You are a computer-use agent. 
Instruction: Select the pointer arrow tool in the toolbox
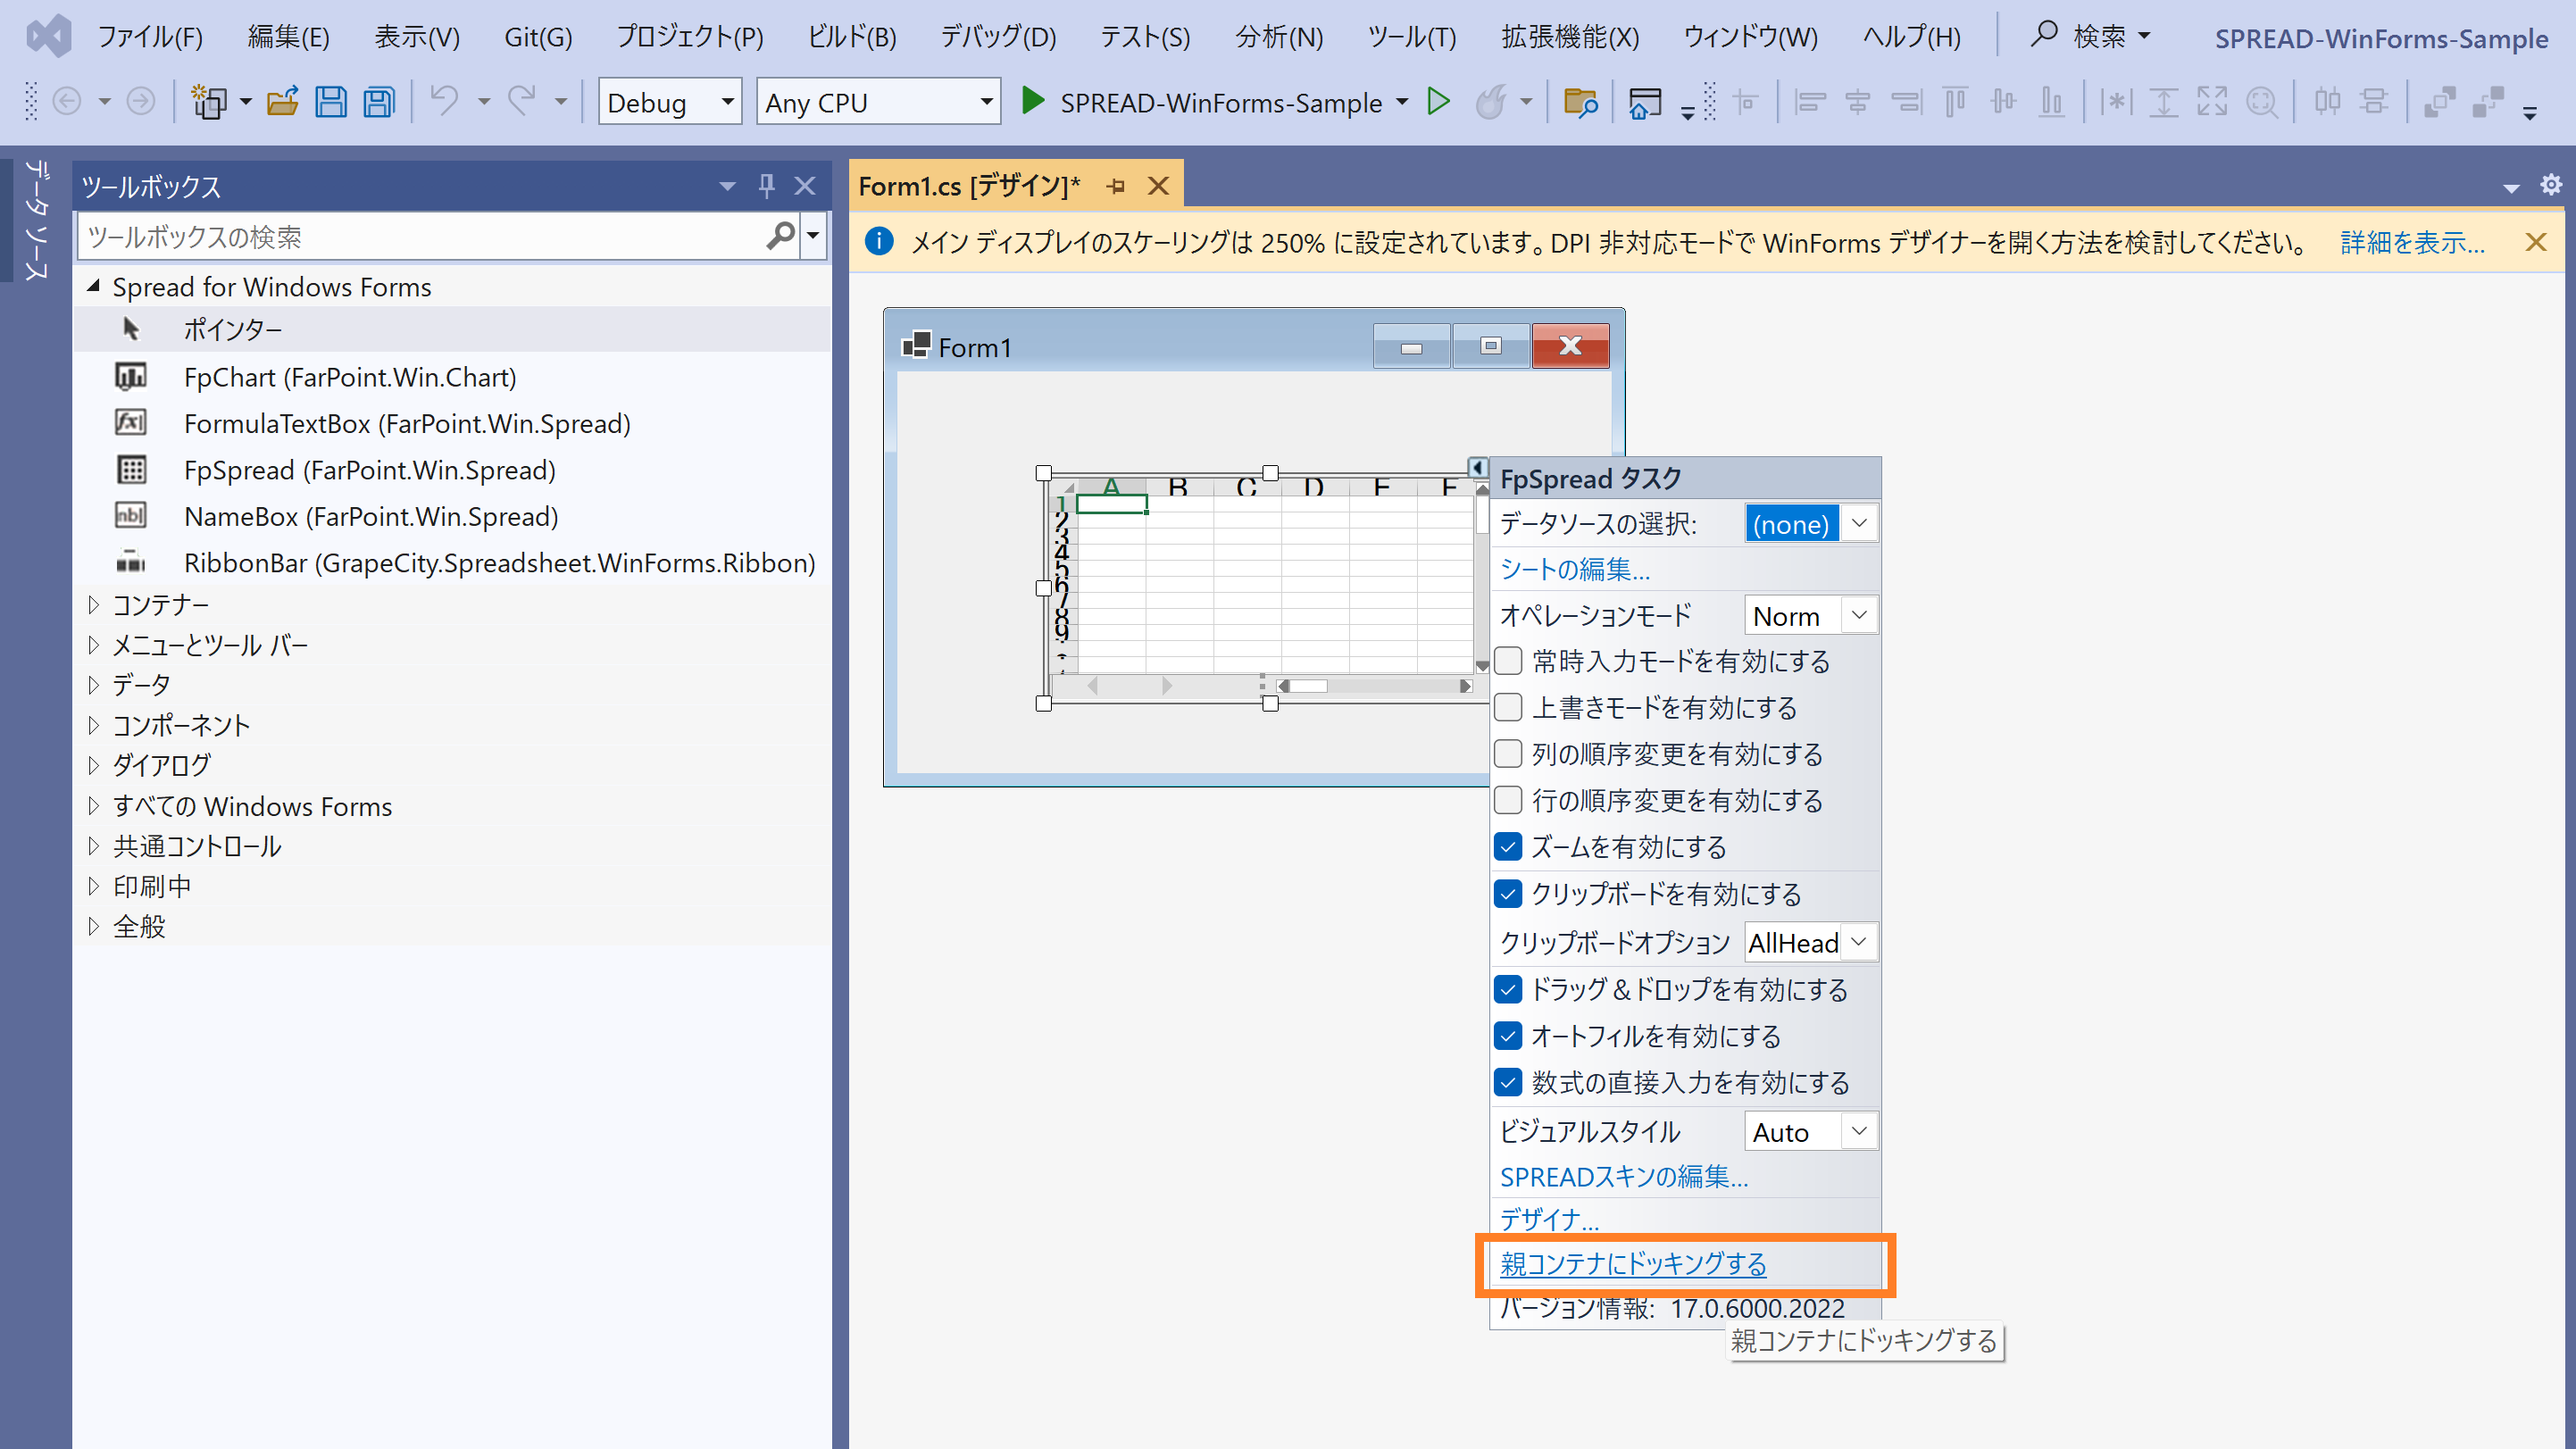(x=131, y=329)
